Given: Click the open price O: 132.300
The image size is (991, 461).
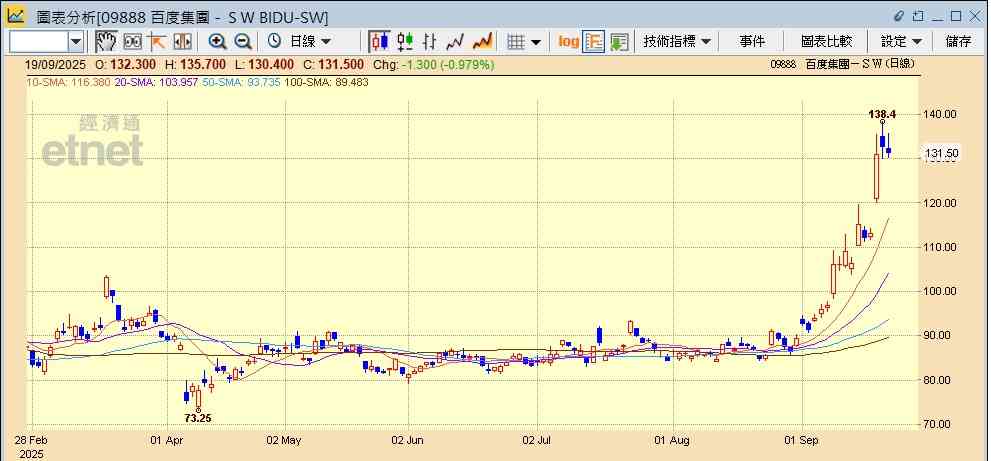Looking at the screenshot, I should click(126, 65).
